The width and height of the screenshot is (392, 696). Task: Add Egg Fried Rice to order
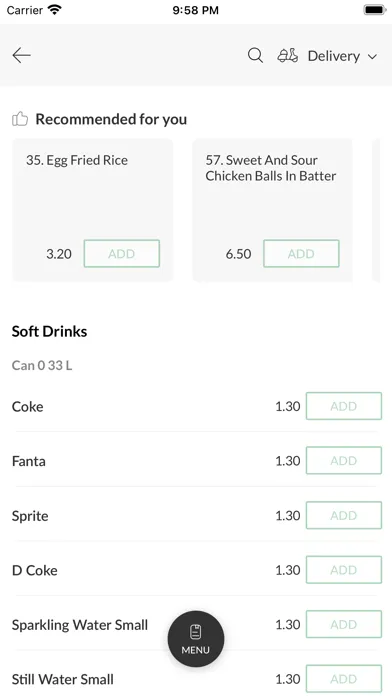click(x=122, y=253)
